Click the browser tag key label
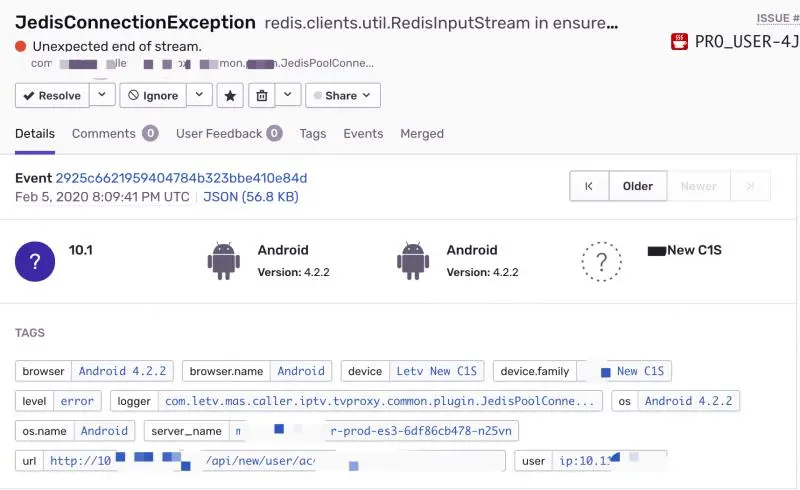800x490 pixels. coord(43,371)
